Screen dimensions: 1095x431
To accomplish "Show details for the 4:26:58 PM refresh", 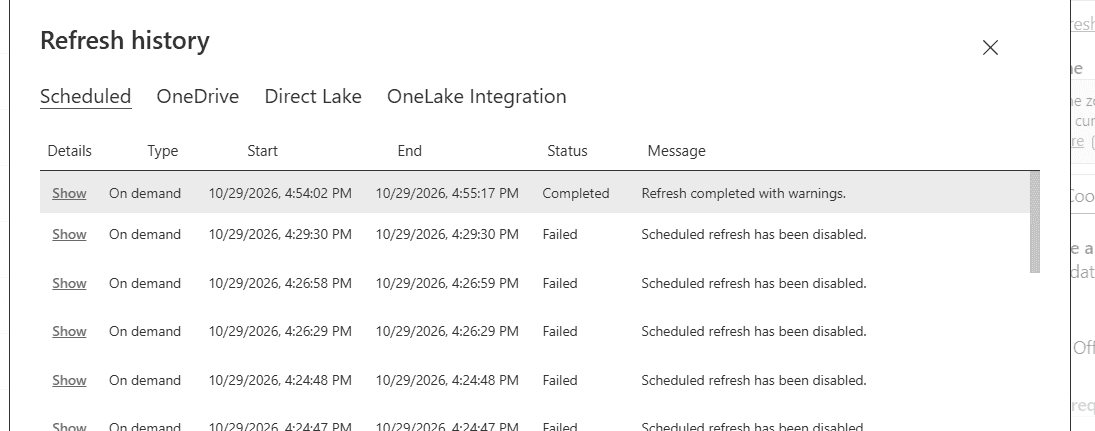I will (69, 284).
